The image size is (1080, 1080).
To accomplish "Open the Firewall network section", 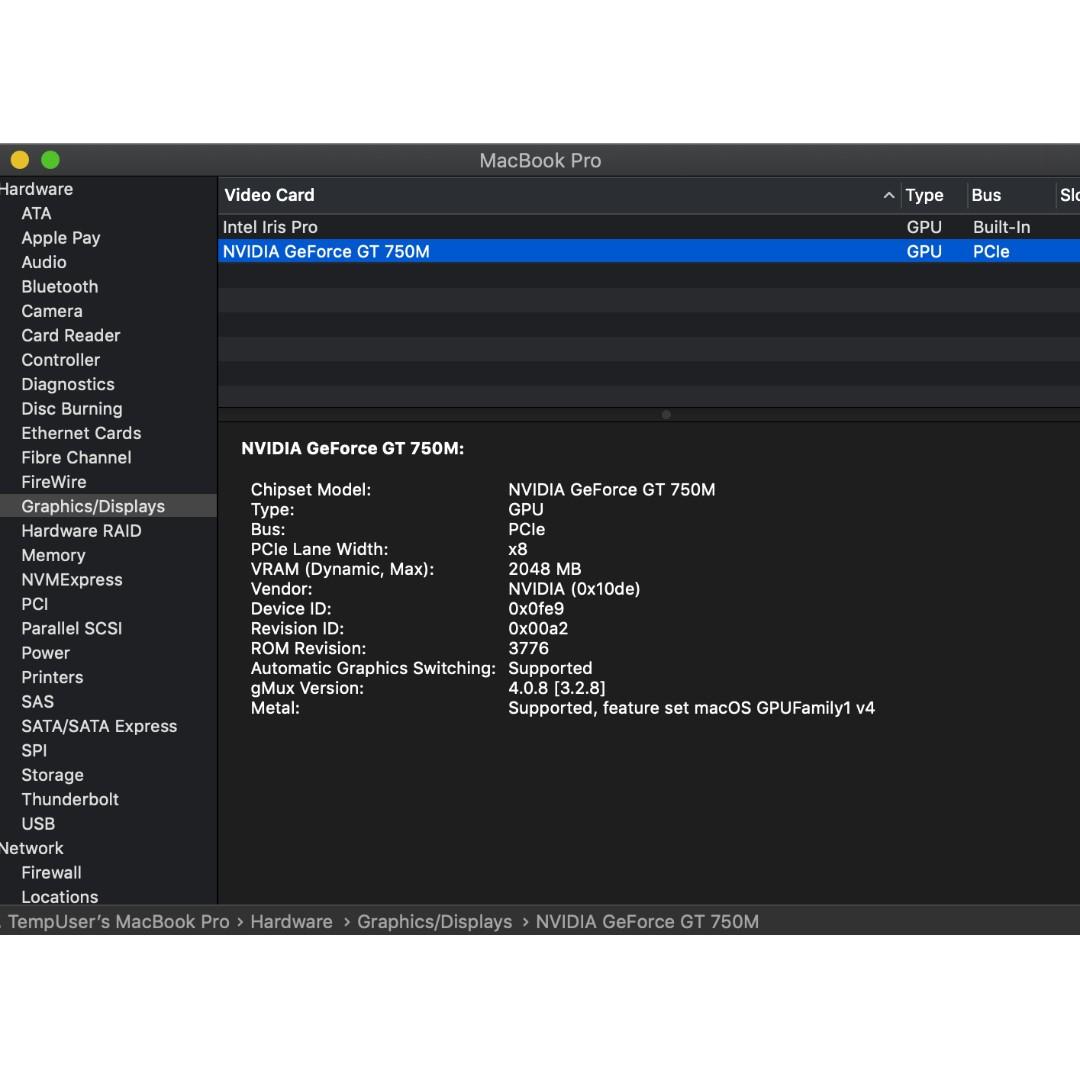I will pos(52,873).
